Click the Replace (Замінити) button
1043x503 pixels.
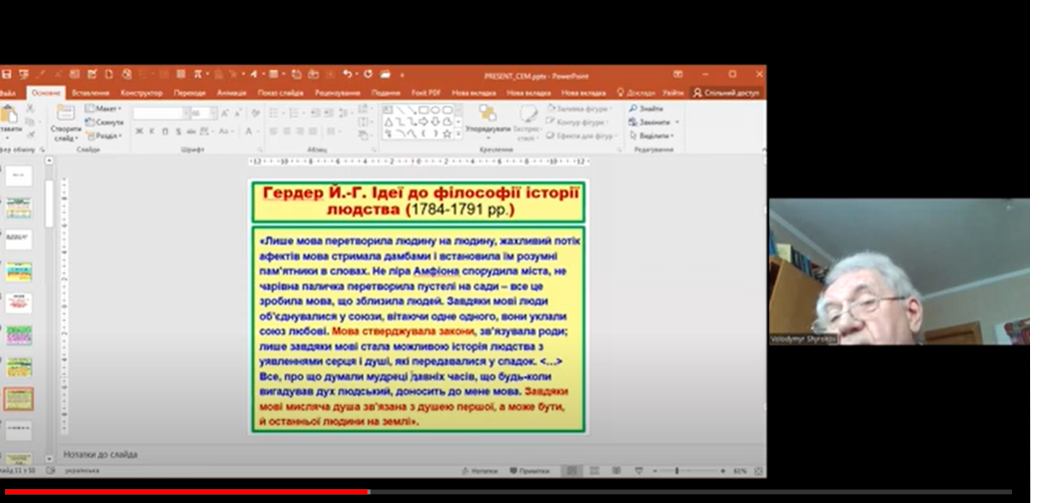[655, 122]
